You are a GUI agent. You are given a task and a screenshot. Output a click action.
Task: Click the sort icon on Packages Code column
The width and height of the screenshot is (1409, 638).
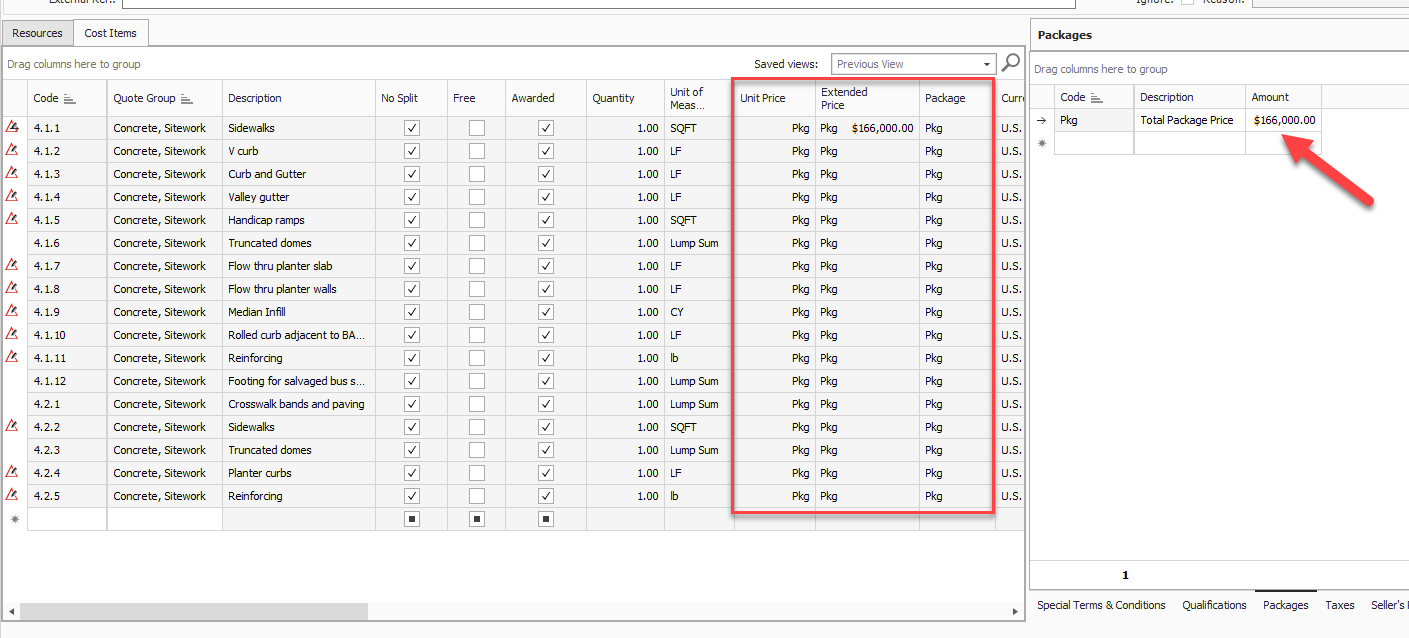coord(1096,97)
